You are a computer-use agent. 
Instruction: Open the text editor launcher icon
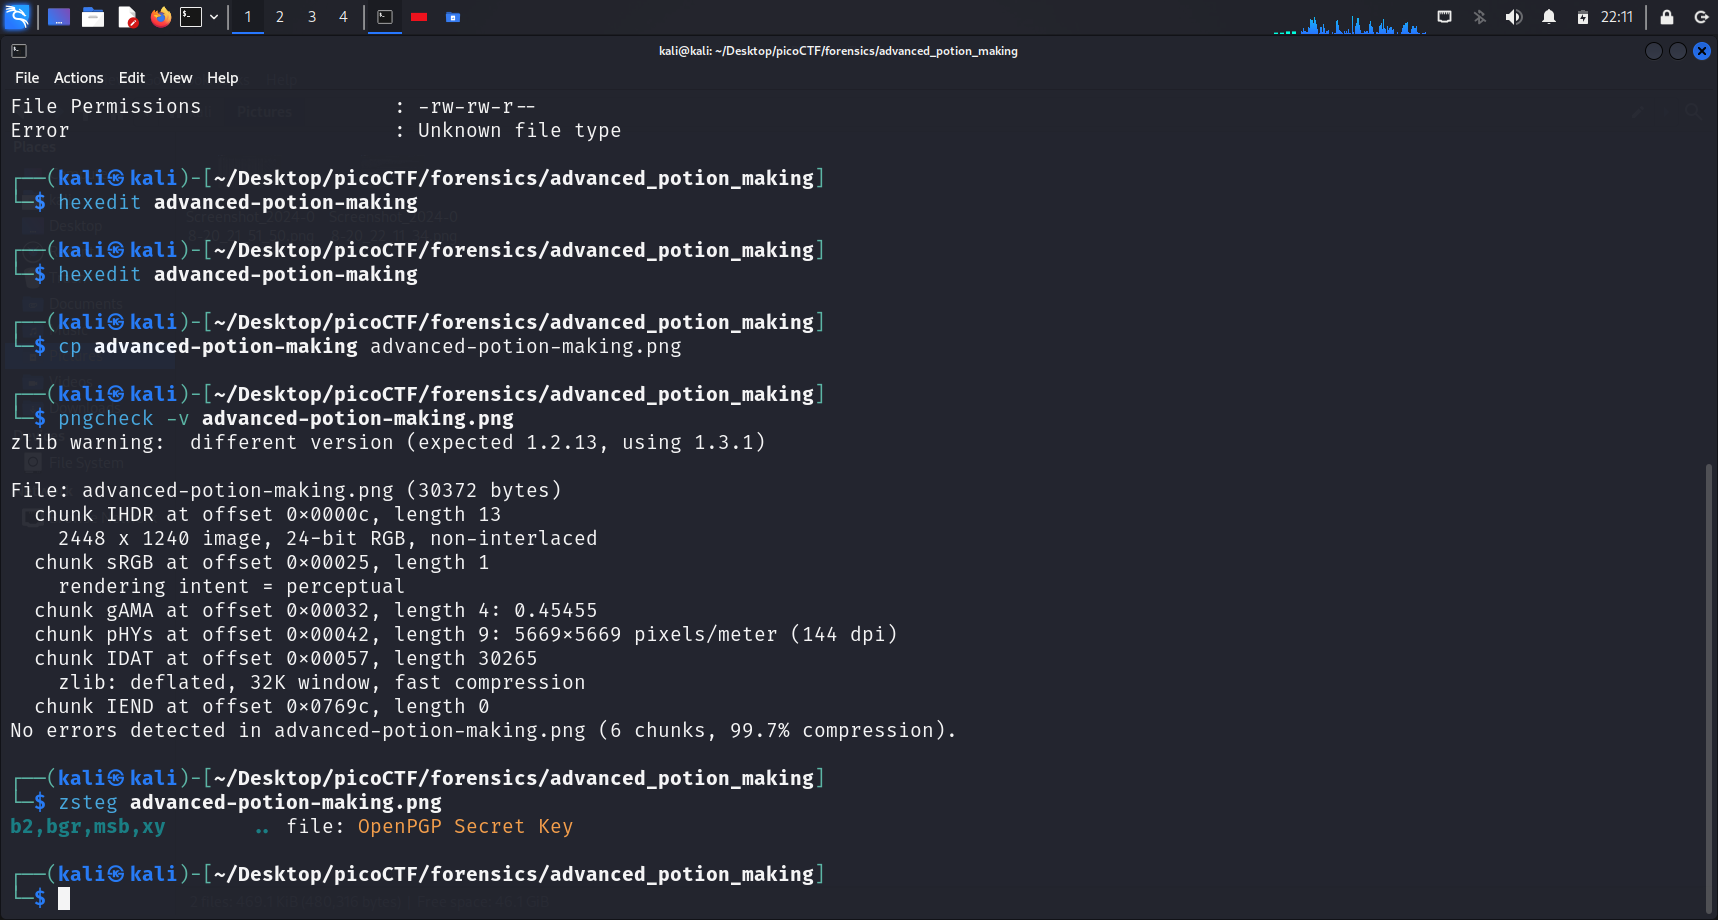pos(127,17)
